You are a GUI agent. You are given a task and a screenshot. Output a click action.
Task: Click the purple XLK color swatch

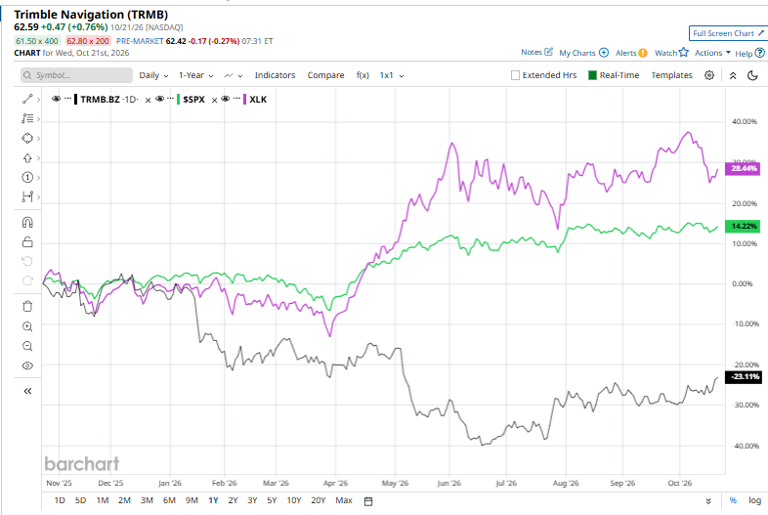[x=244, y=99]
